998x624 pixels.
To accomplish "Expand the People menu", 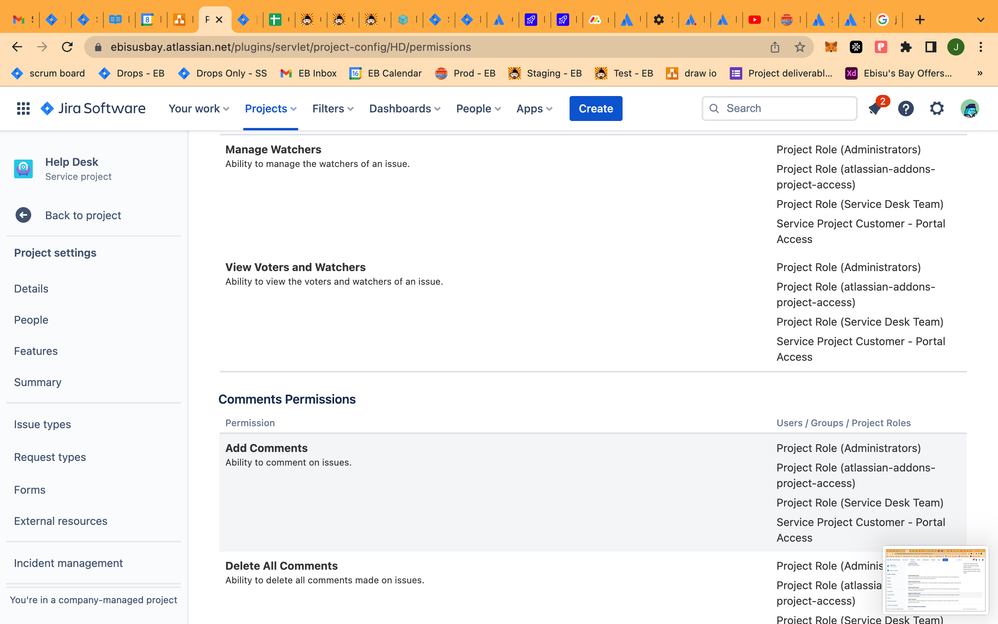I will click(x=478, y=108).
